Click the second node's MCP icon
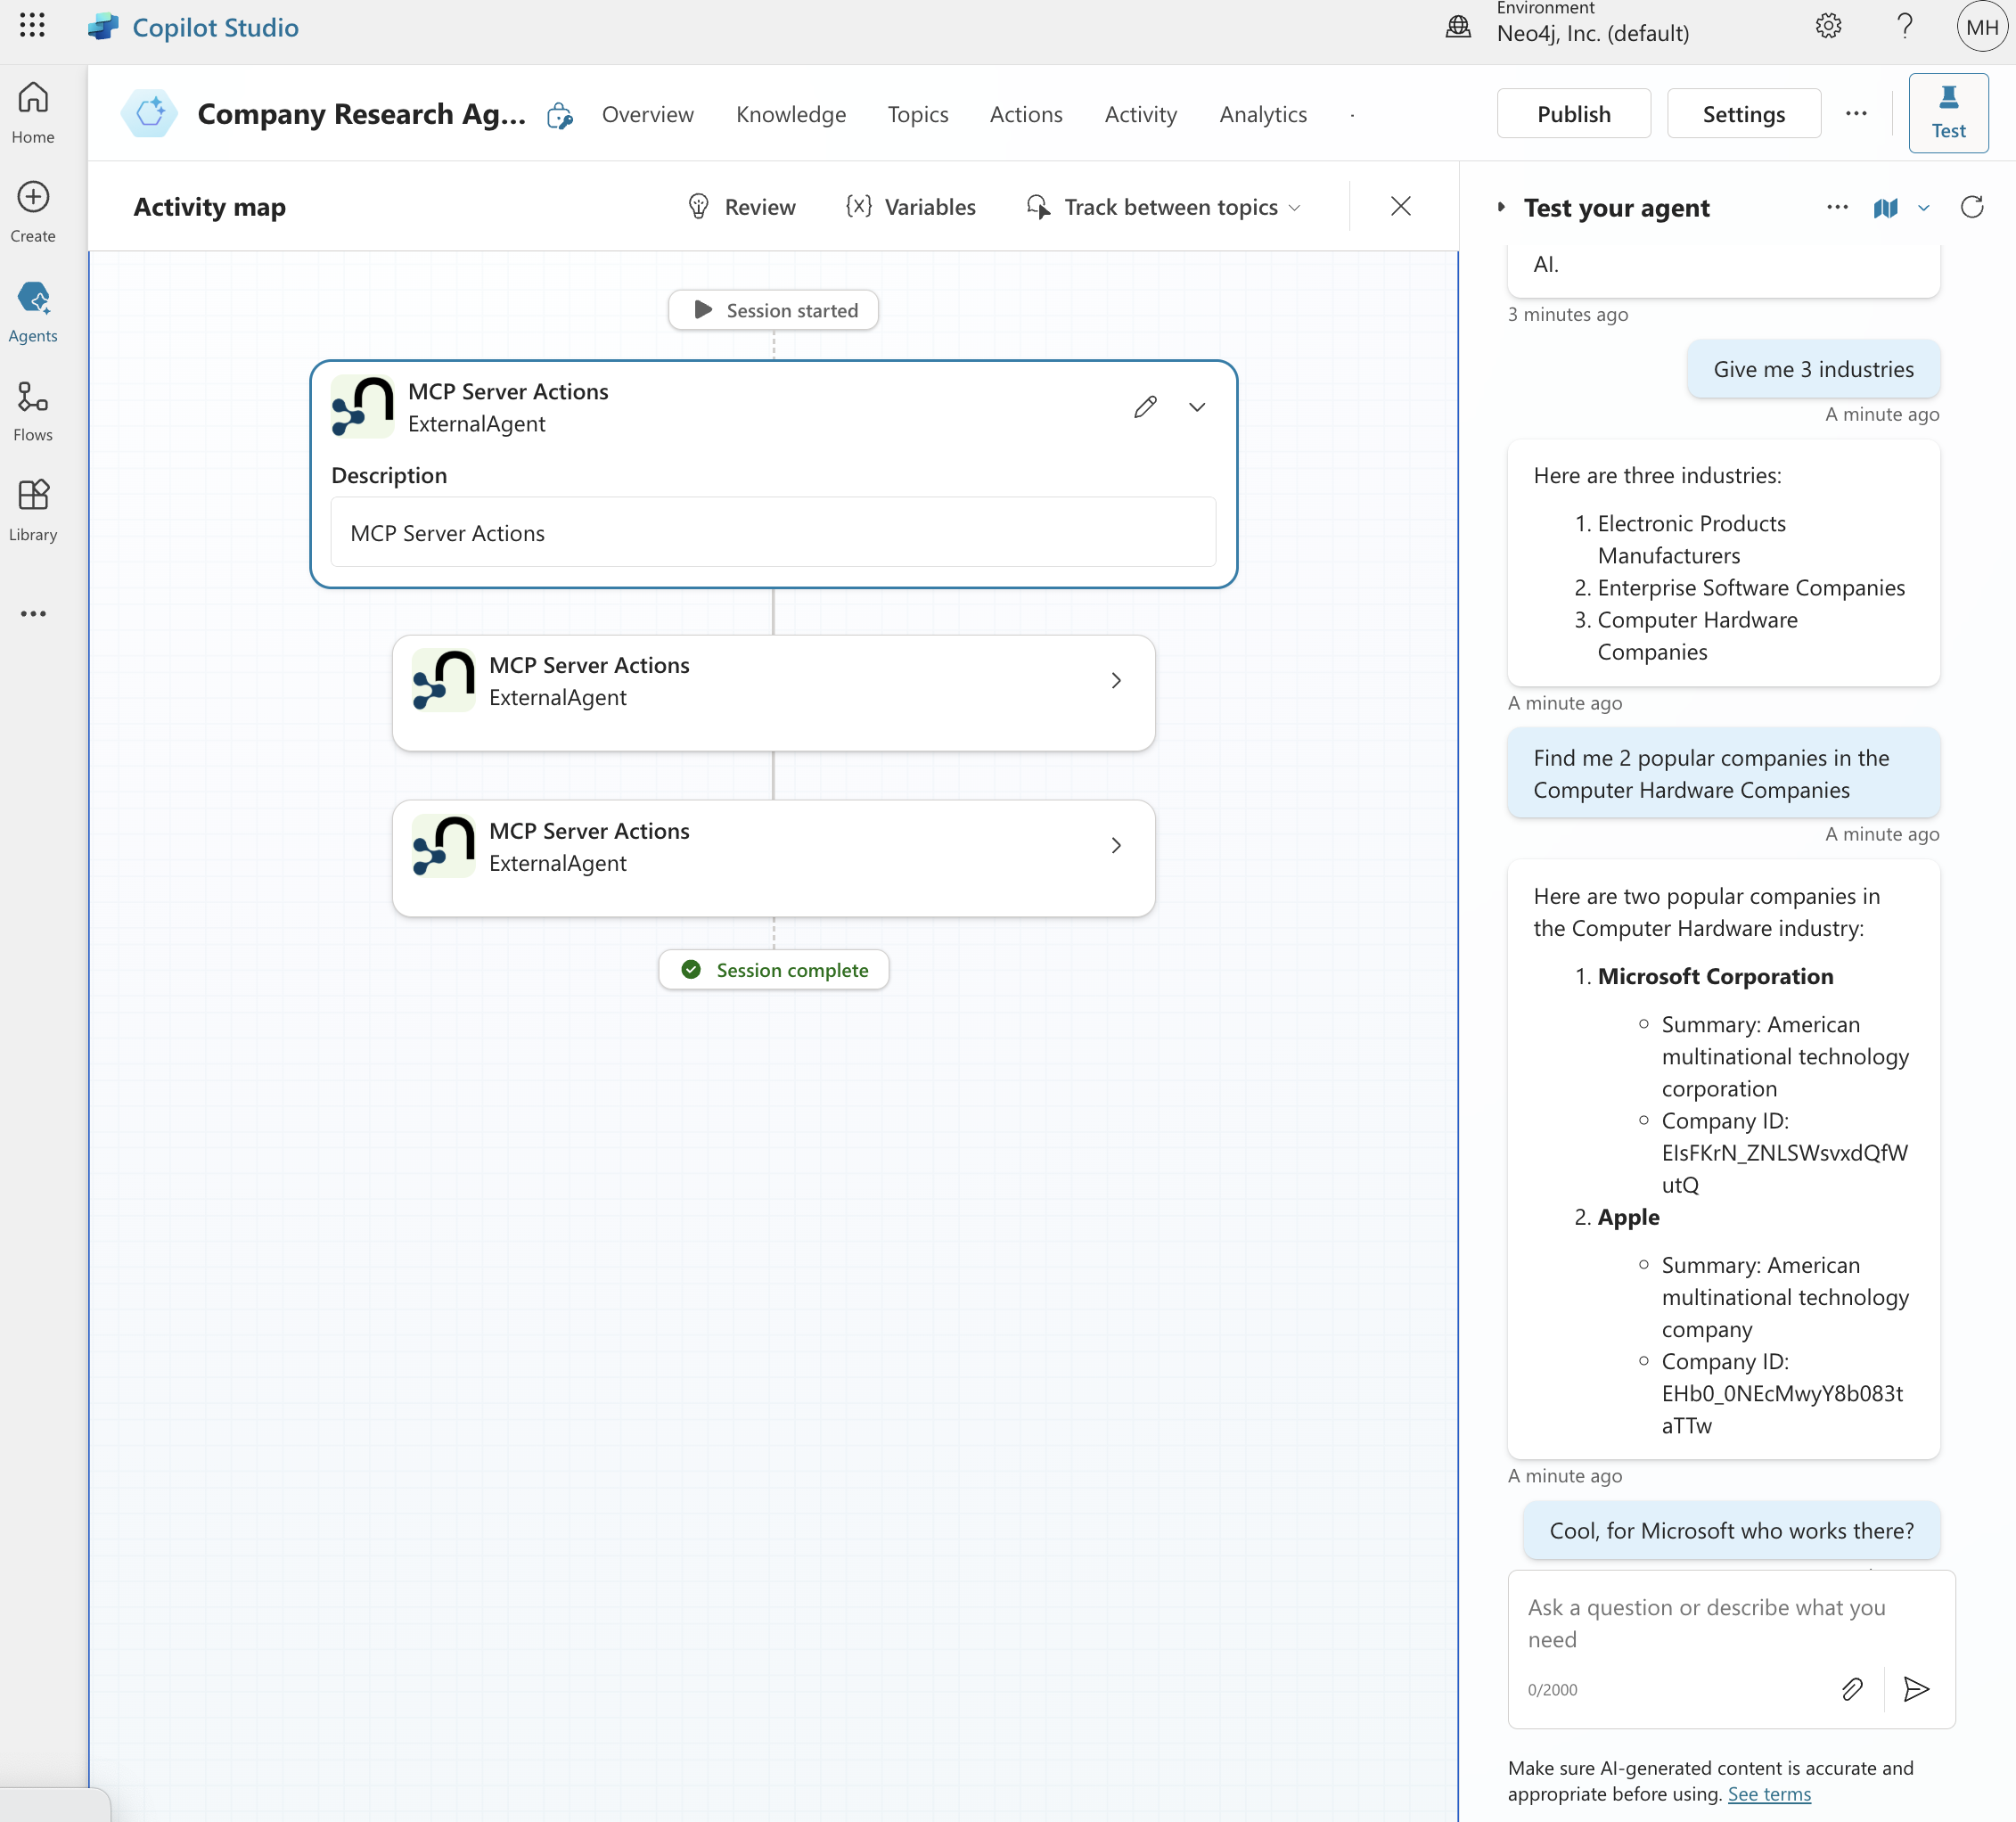The image size is (2016, 1822). [x=443, y=681]
